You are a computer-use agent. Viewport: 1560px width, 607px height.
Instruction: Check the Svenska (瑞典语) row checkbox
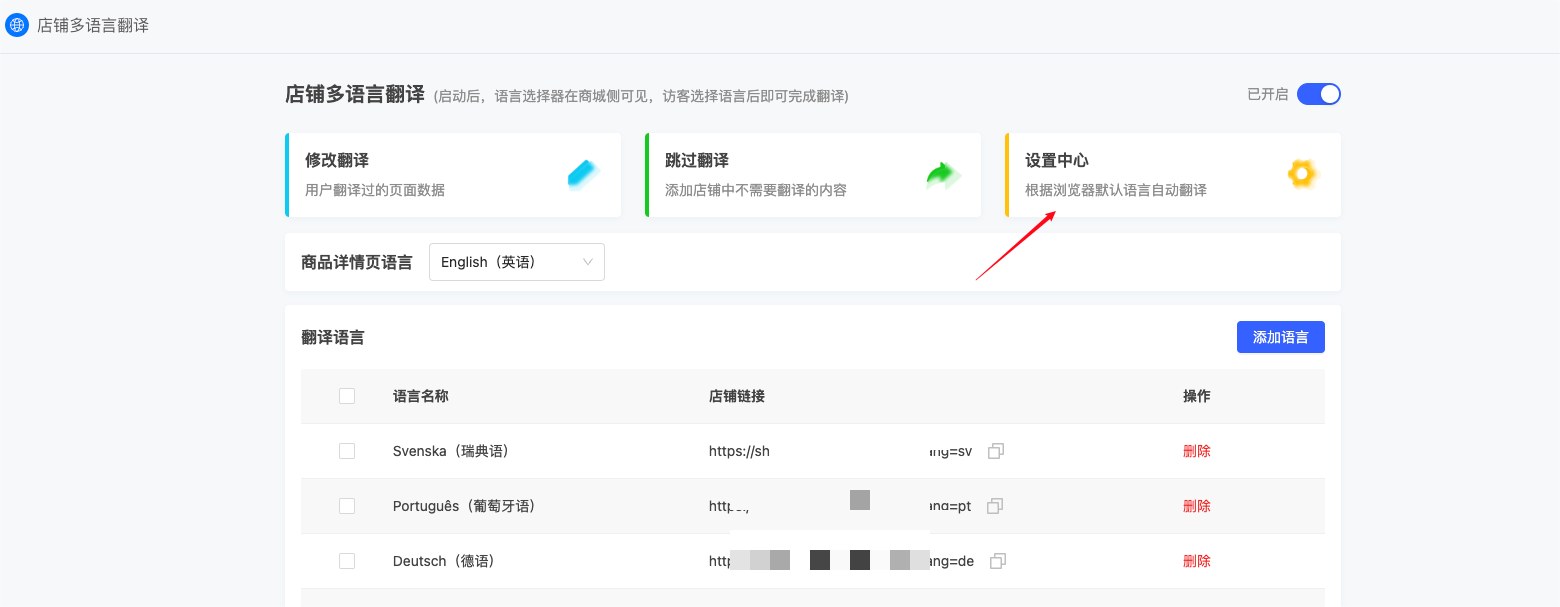pos(347,451)
